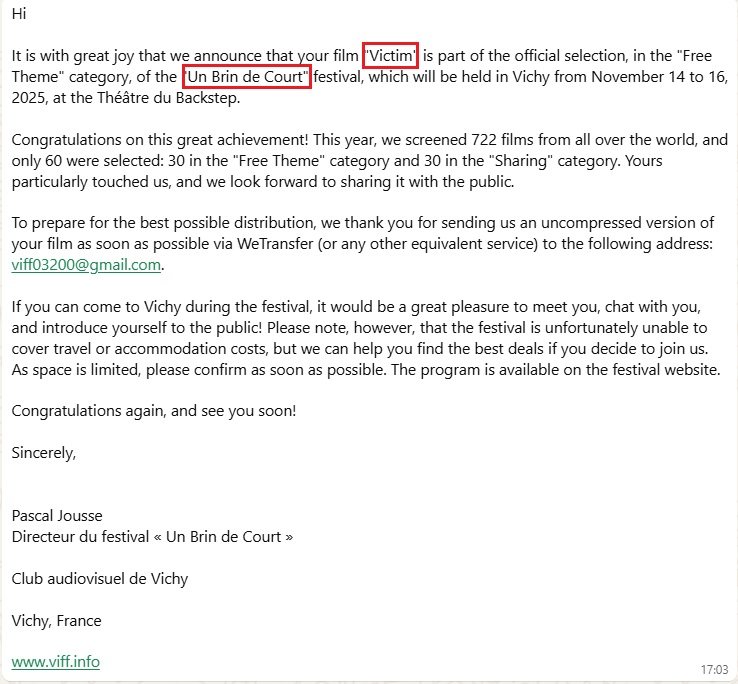Click the "Sincerely," closing line
Screen dimensions: 738x684
pyautogui.click(x=44, y=453)
